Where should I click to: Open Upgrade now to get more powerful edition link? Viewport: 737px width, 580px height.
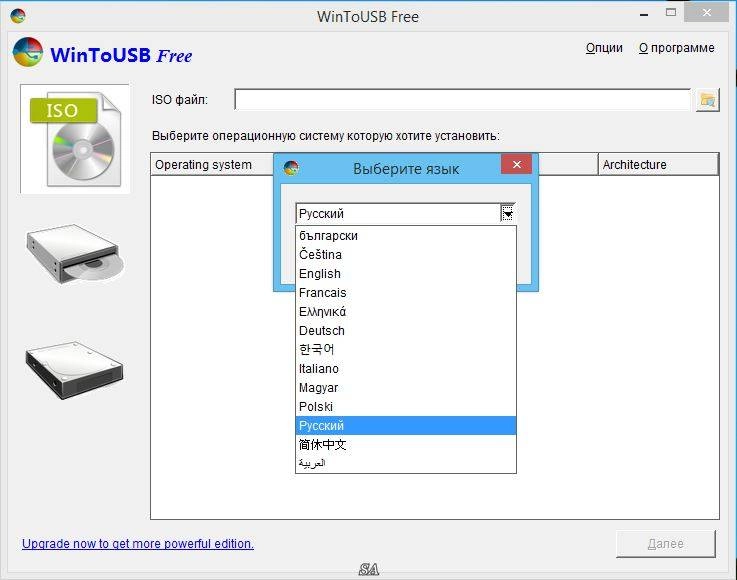click(x=138, y=544)
